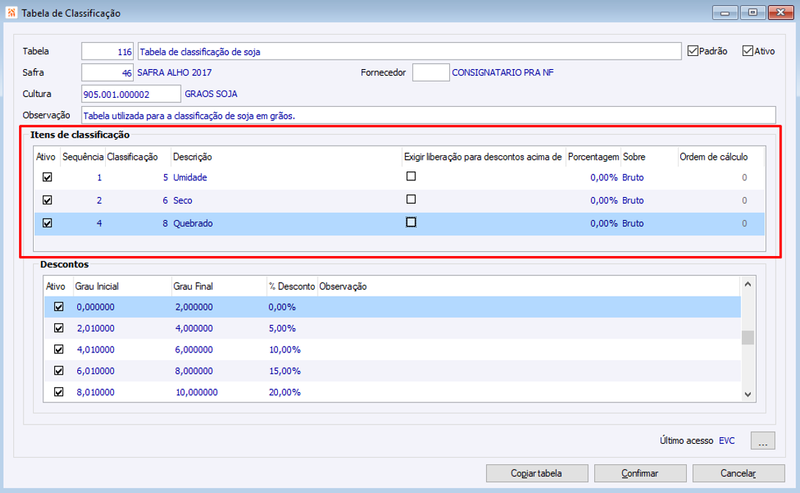The width and height of the screenshot is (800, 493).
Task: Toggle the Padrão checkbox
Action: click(692, 51)
